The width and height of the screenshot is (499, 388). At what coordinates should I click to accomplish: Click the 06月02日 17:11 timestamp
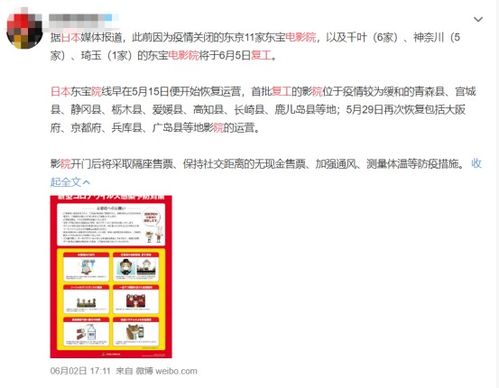80,371
